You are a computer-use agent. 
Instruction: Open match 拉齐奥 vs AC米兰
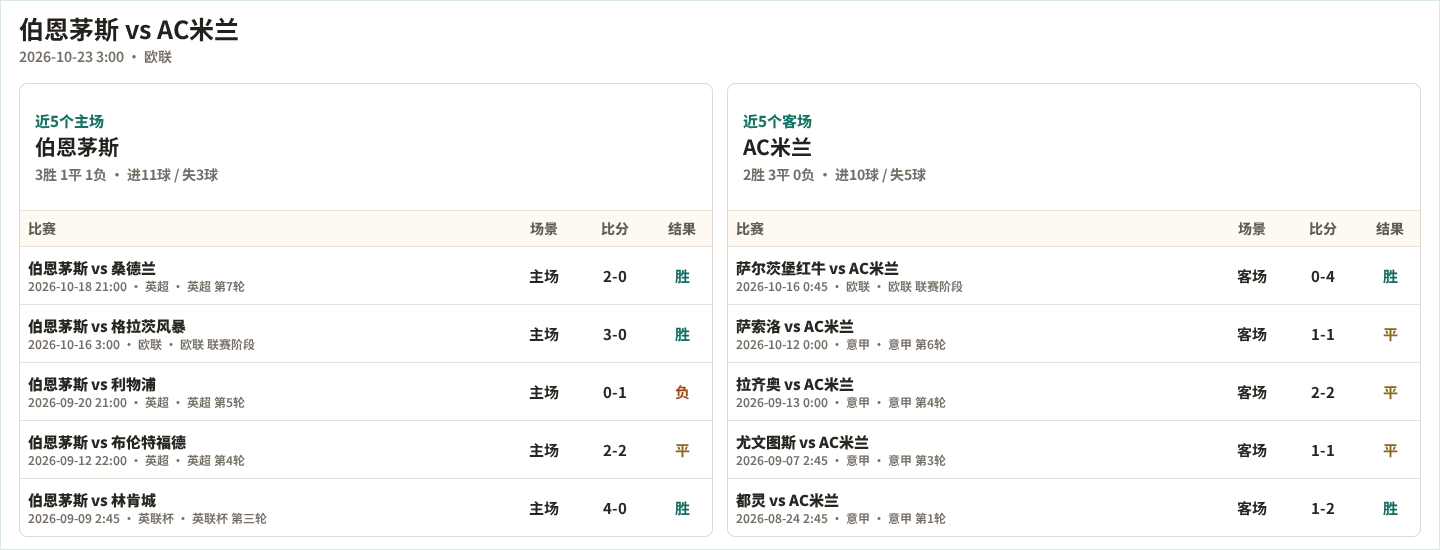click(795, 384)
